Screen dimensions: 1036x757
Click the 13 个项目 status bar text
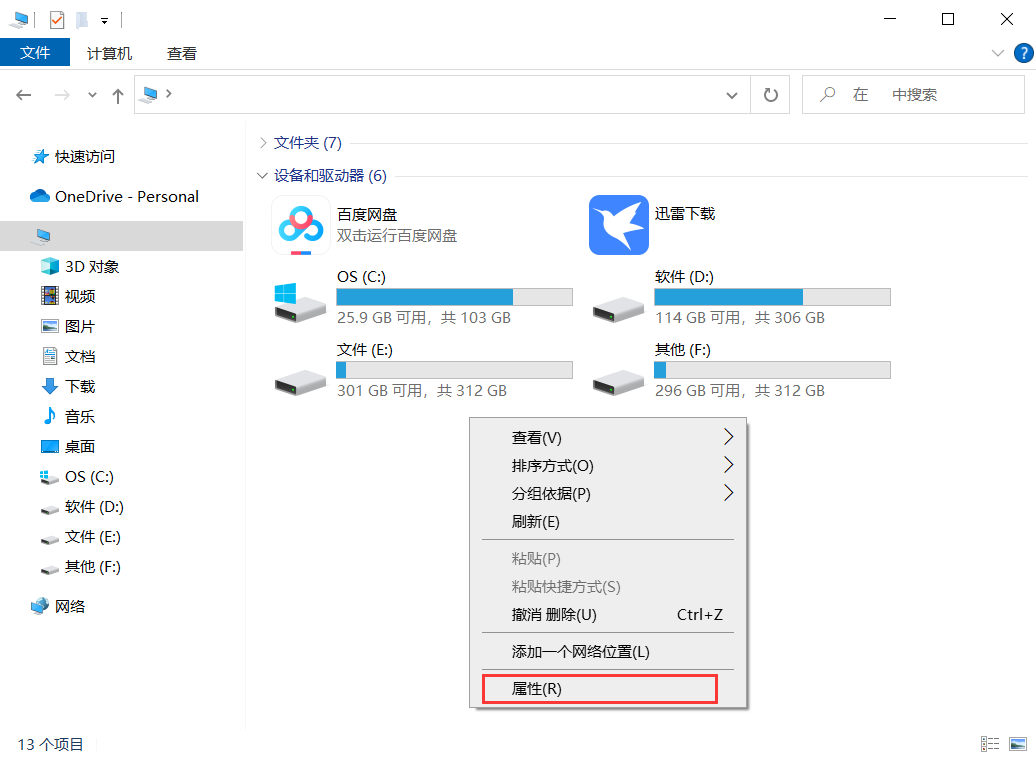pos(50,744)
